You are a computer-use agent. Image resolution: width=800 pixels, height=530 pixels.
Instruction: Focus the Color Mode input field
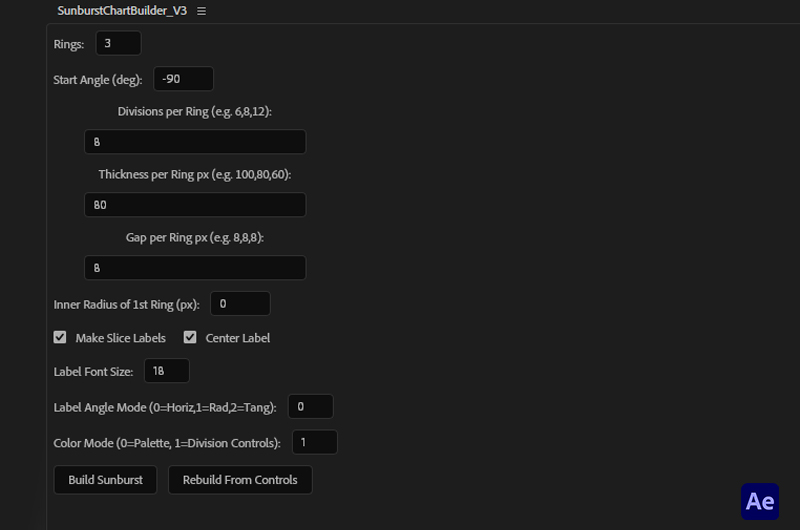point(314,442)
